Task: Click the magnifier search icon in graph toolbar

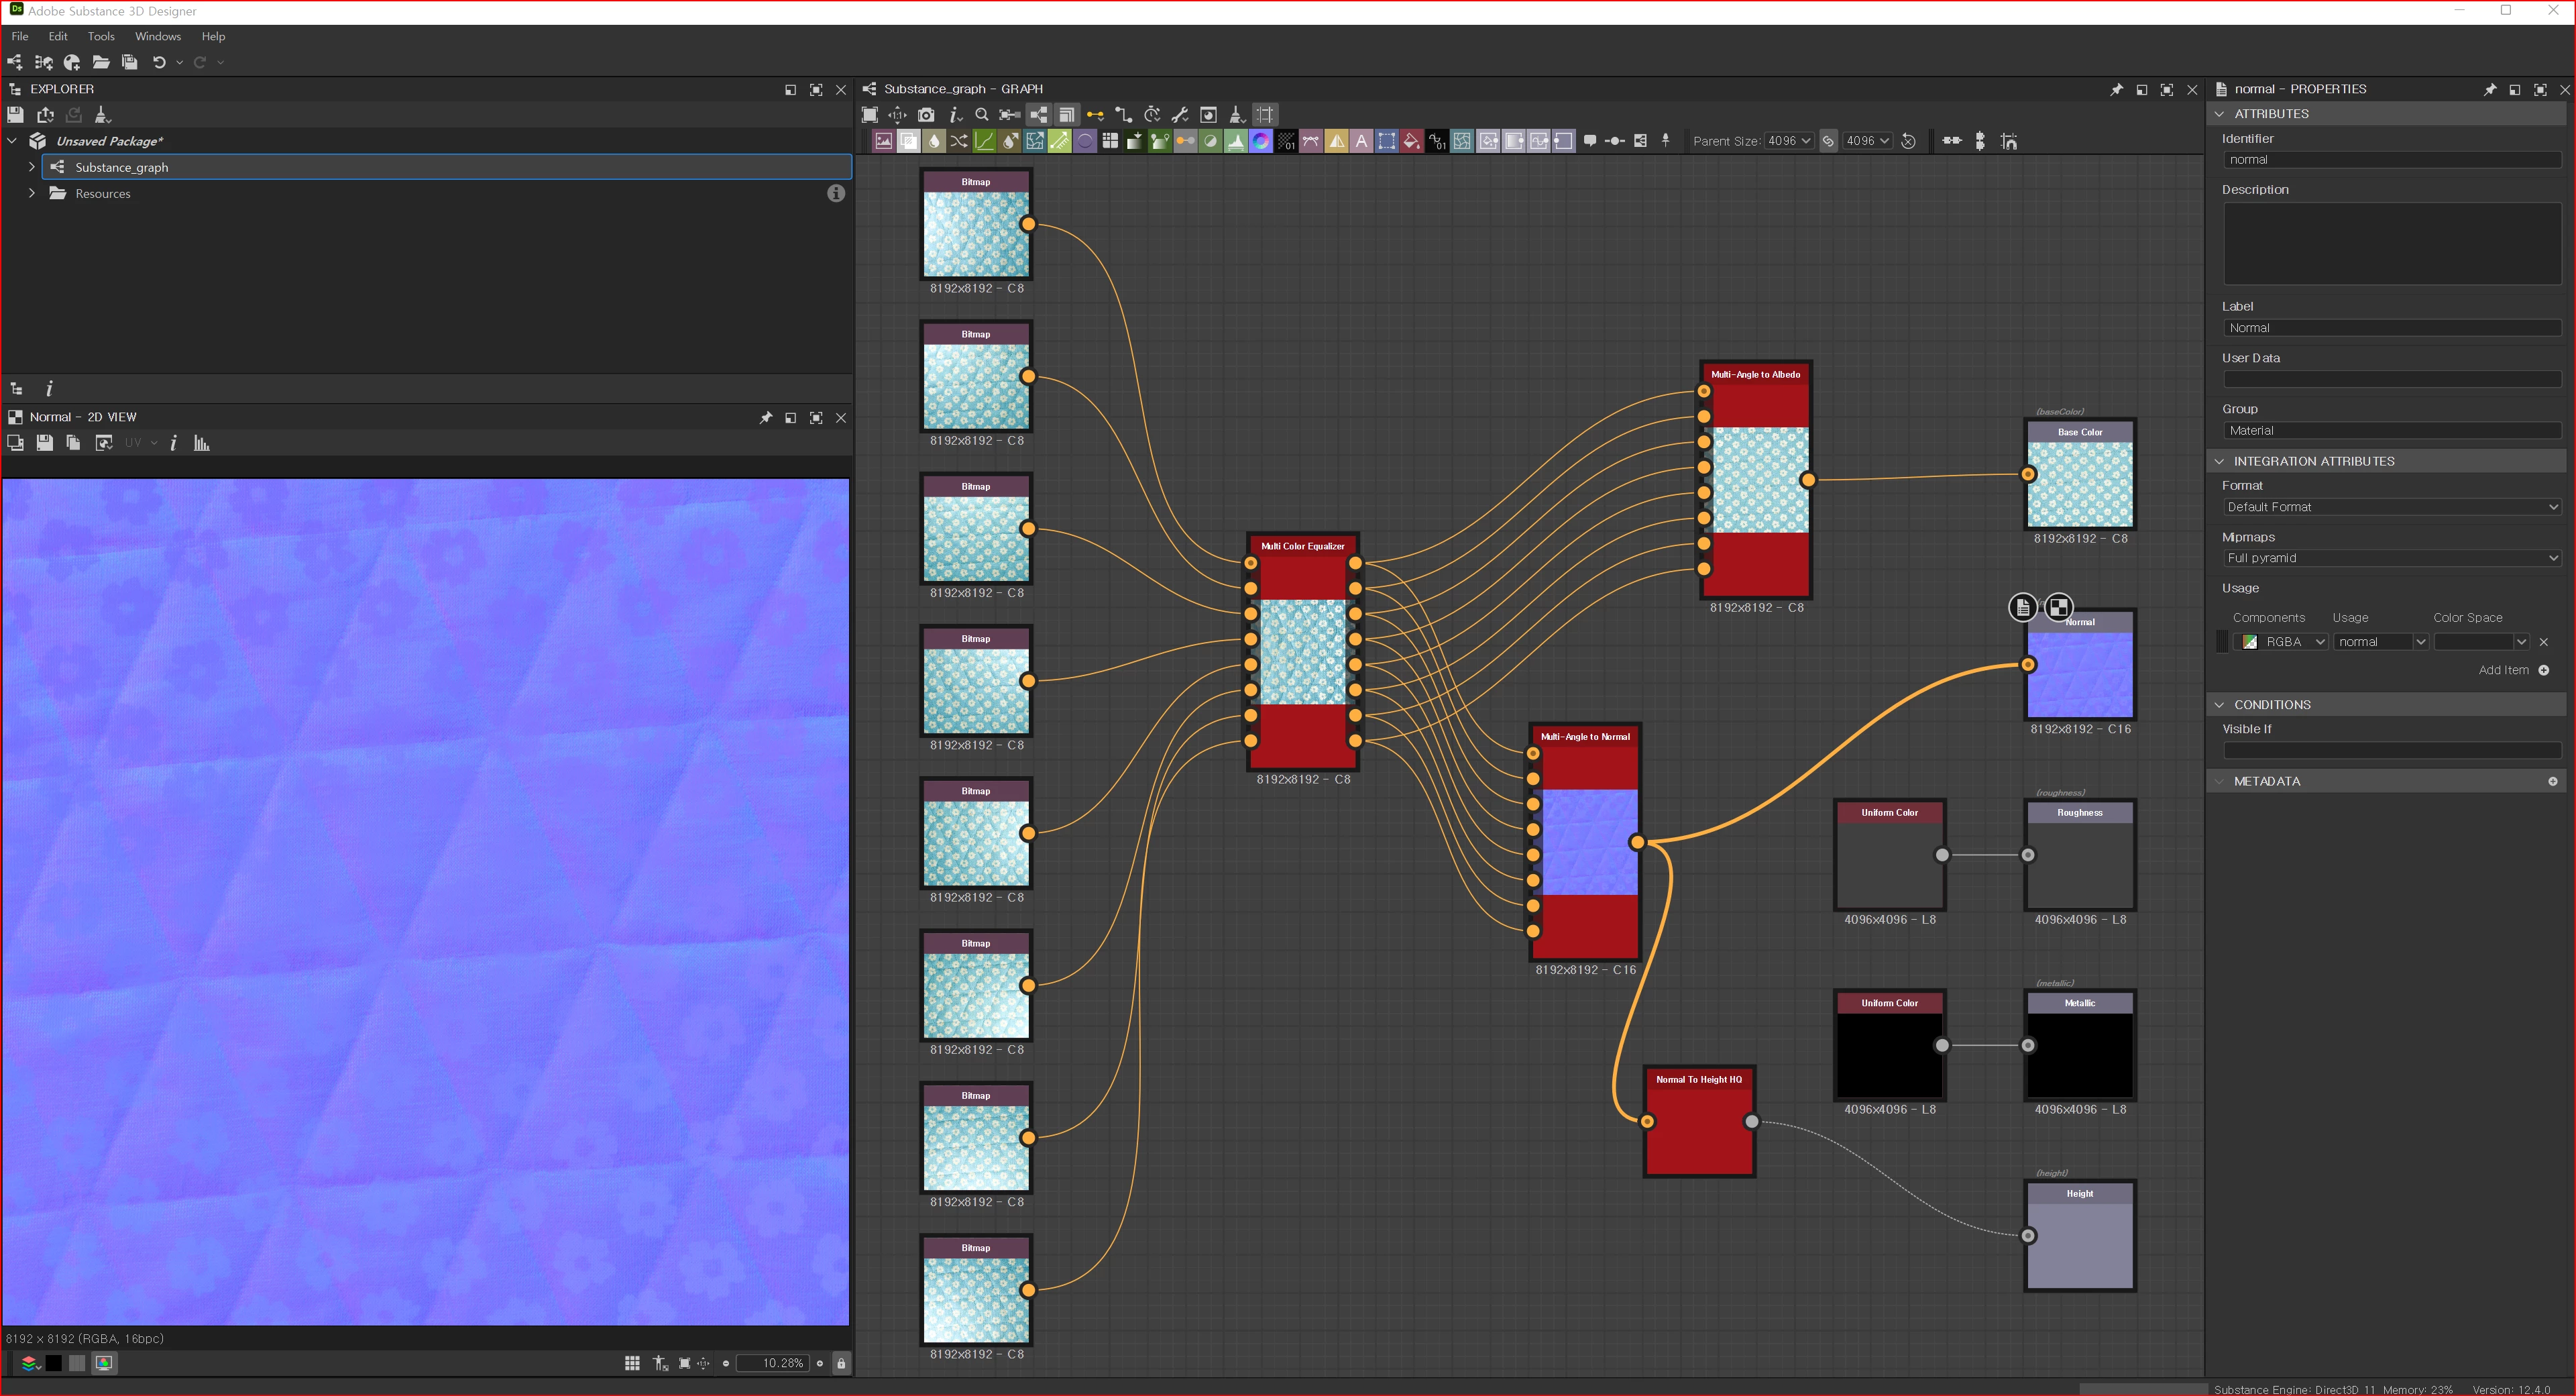Action: pos(981,115)
